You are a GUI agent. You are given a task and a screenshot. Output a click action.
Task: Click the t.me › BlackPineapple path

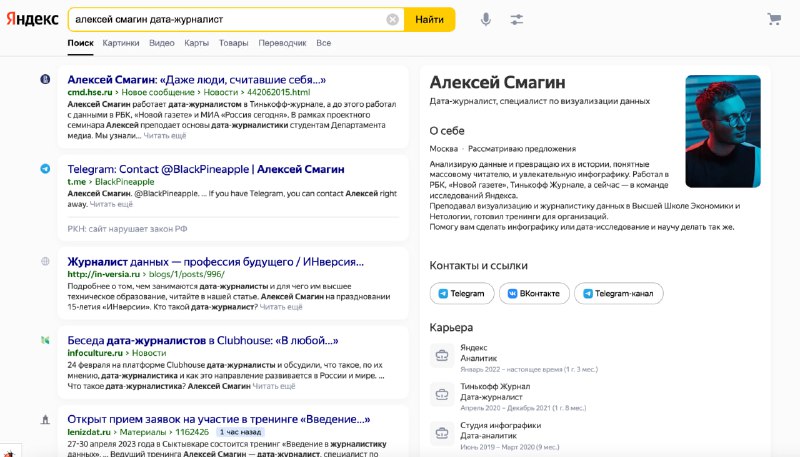pos(111,182)
